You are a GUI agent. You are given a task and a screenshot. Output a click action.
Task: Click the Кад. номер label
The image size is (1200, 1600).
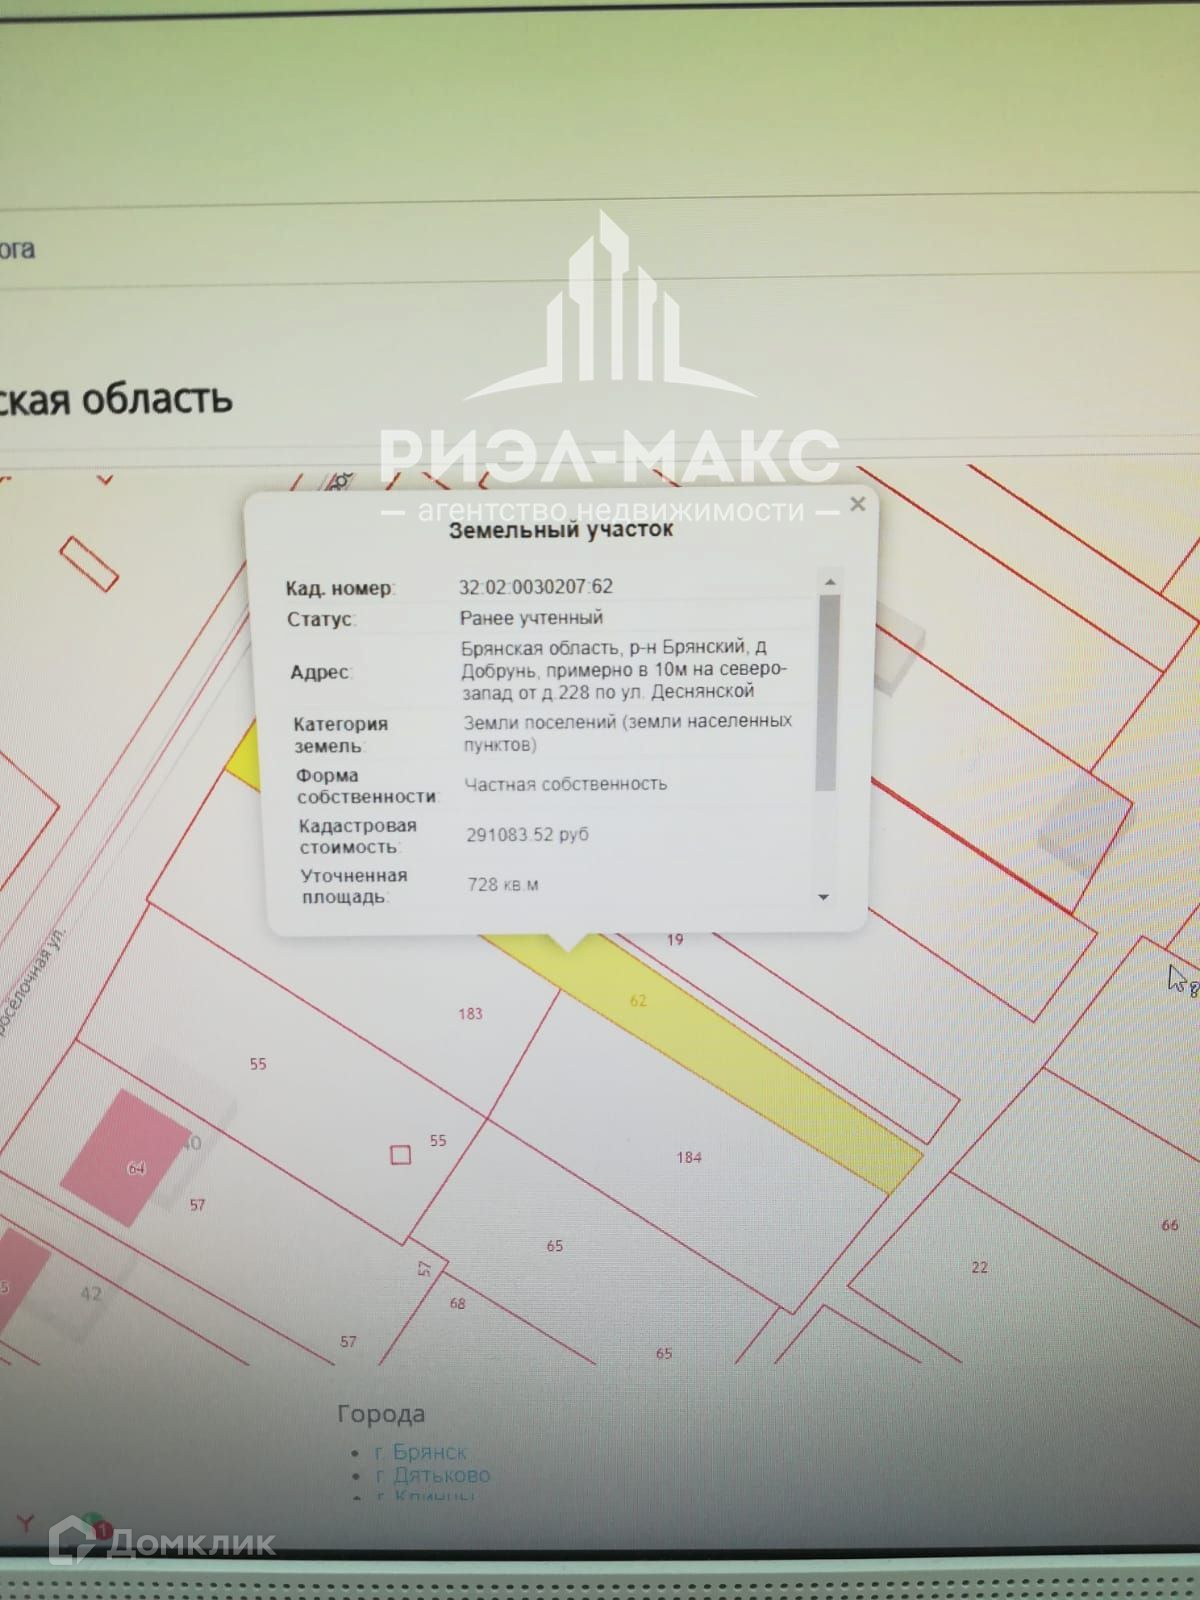(339, 588)
